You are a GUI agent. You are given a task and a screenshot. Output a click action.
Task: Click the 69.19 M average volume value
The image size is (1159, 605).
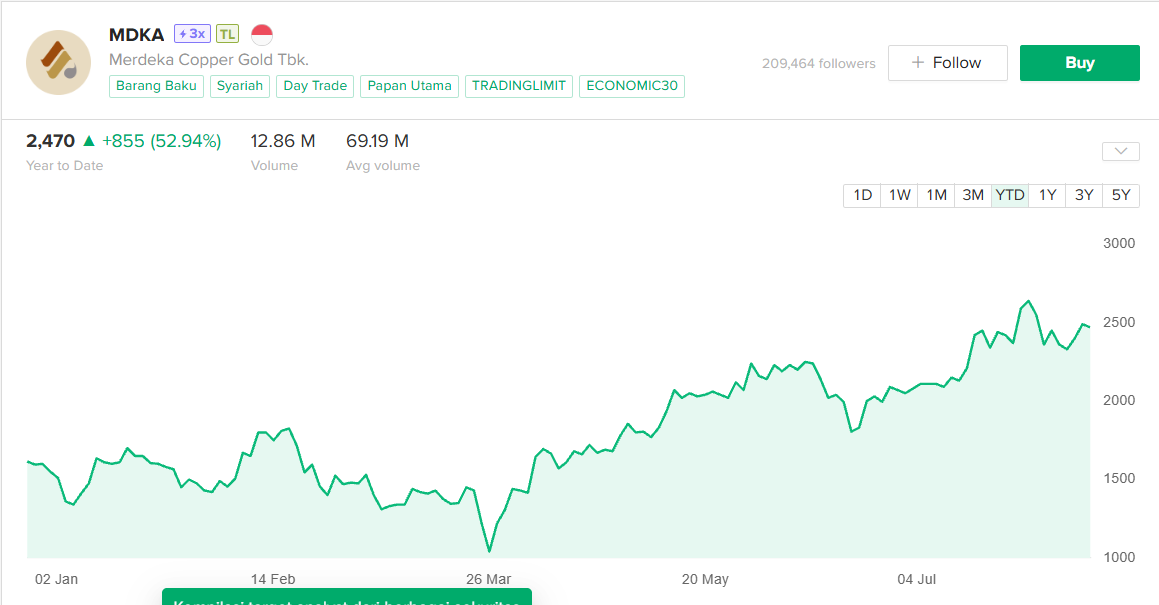point(378,141)
